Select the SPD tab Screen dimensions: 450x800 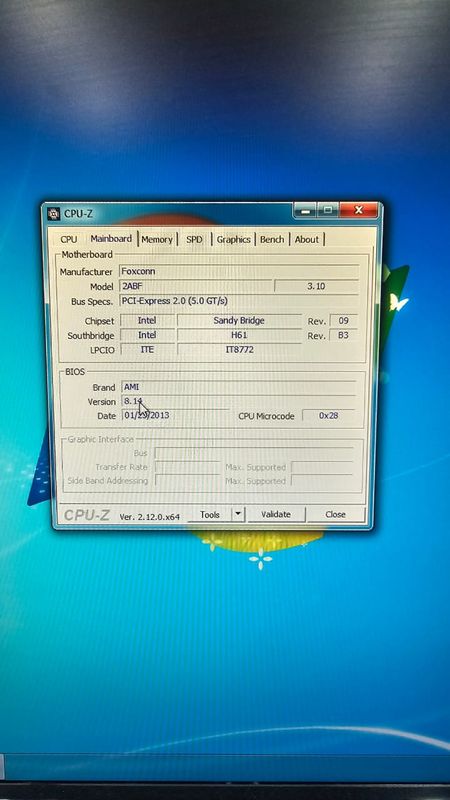pyautogui.click(x=194, y=239)
